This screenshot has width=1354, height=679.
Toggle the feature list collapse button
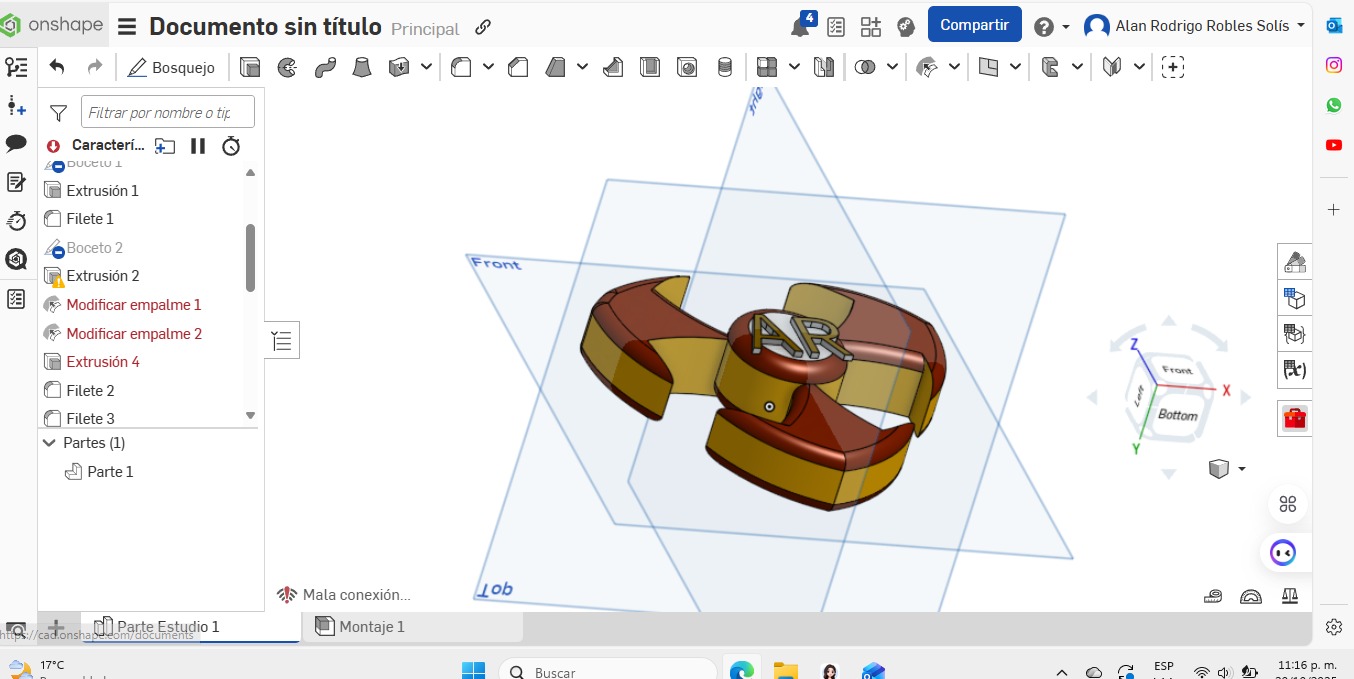click(x=282, y=341)
